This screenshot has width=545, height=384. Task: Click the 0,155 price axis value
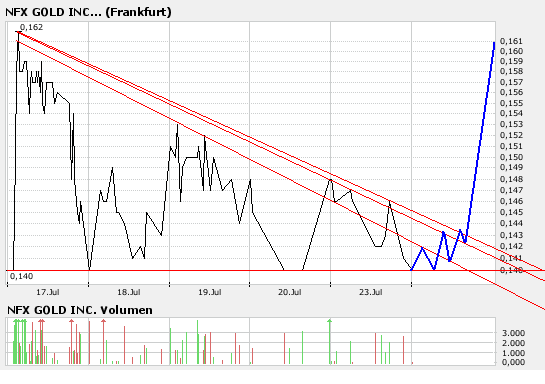[x=511, y=103]
